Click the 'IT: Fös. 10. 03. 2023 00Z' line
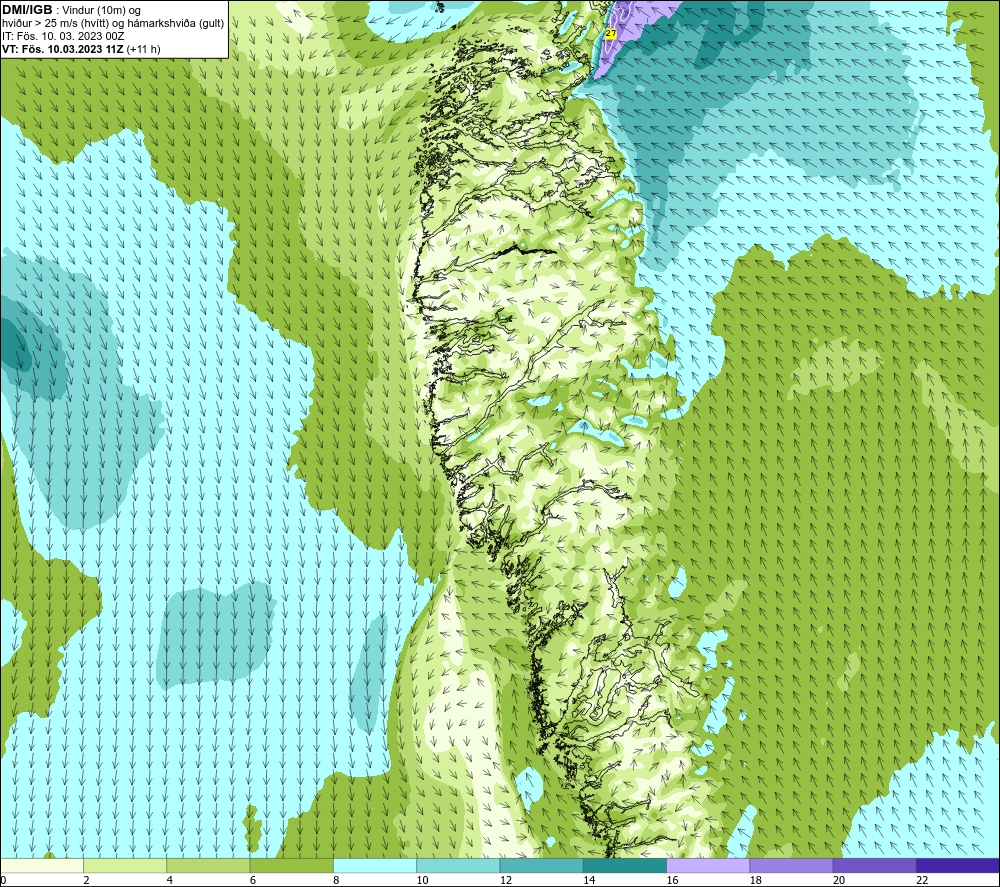The image size is (1000, 887). coord(63,36)
